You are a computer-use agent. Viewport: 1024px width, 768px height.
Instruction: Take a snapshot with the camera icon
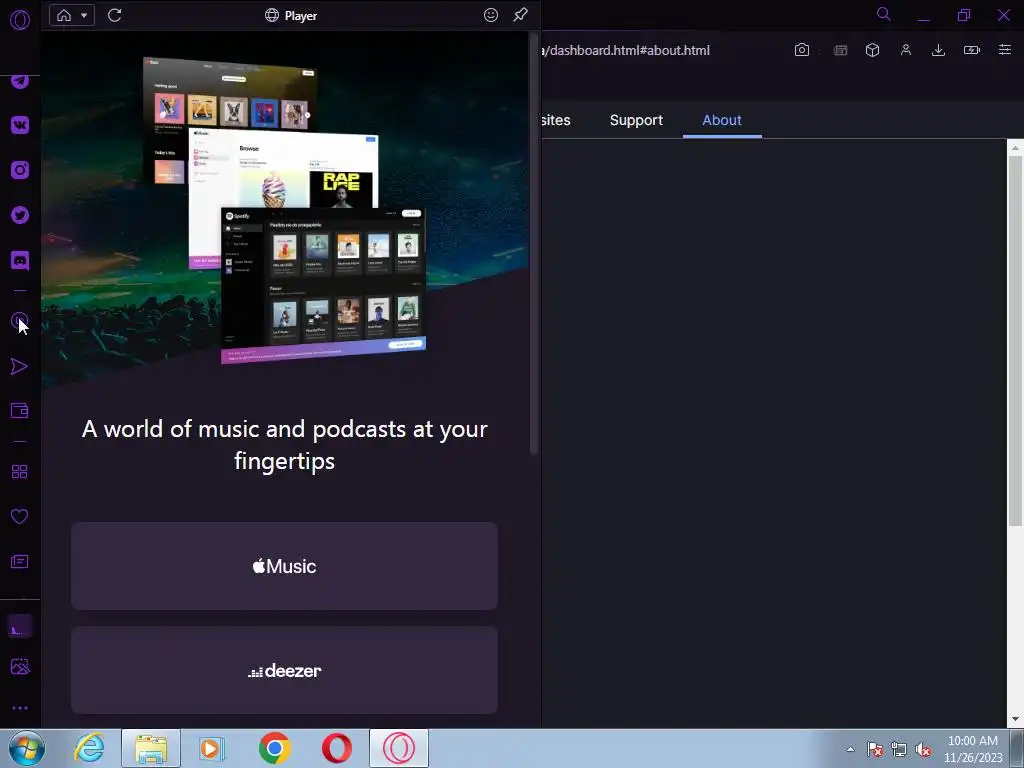coord(802,50)
